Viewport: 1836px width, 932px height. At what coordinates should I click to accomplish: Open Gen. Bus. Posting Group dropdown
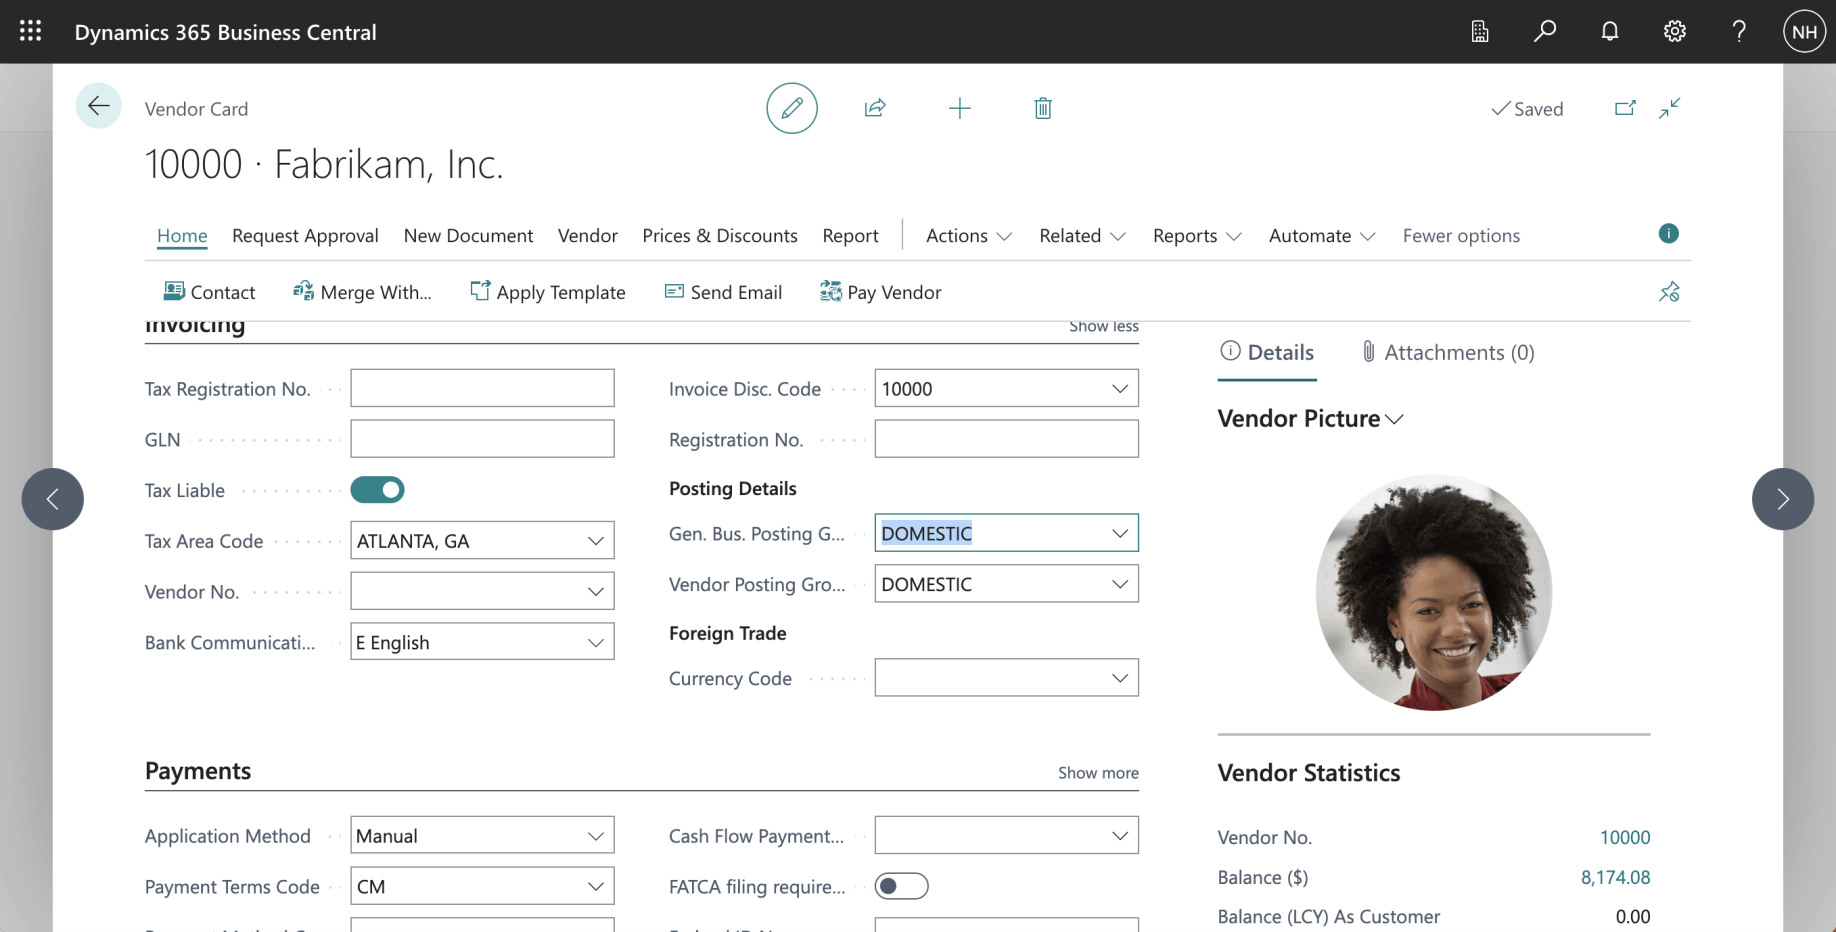[x=1120, y=533]
